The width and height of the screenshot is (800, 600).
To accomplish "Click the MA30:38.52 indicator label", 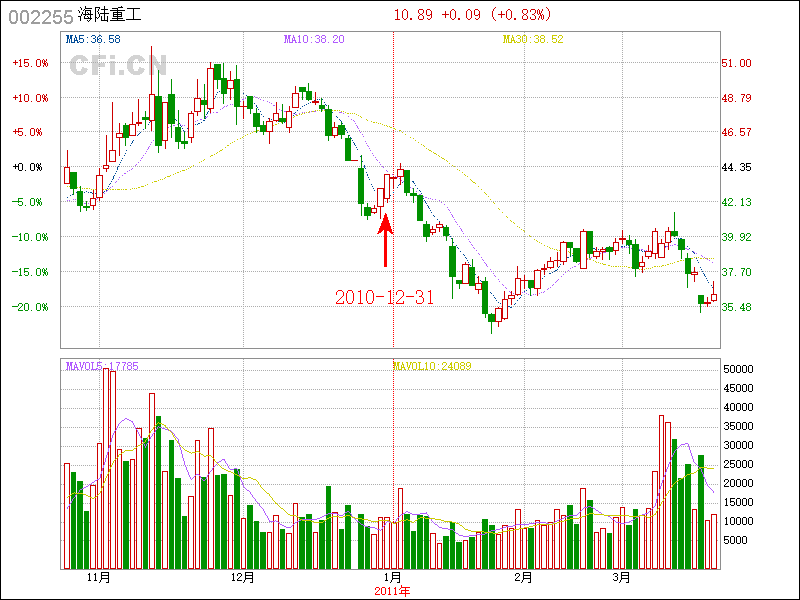I will tap(533, 39).
